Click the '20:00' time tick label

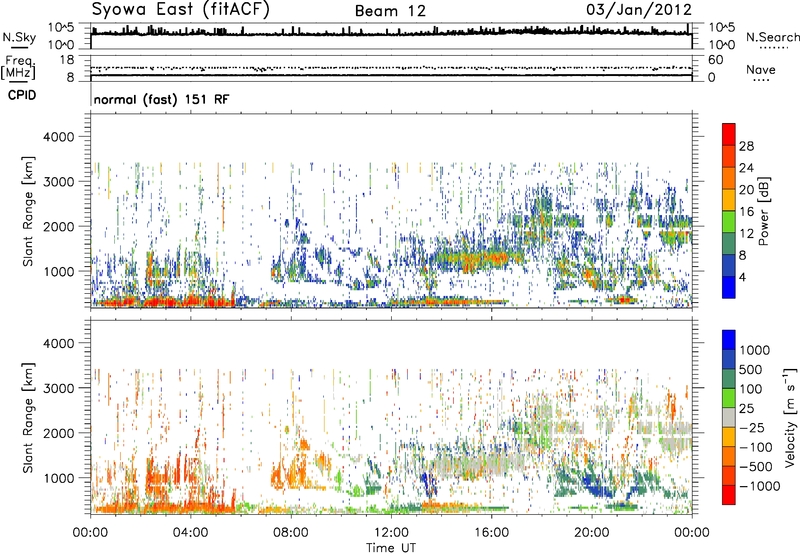click(x=591, y=533)
